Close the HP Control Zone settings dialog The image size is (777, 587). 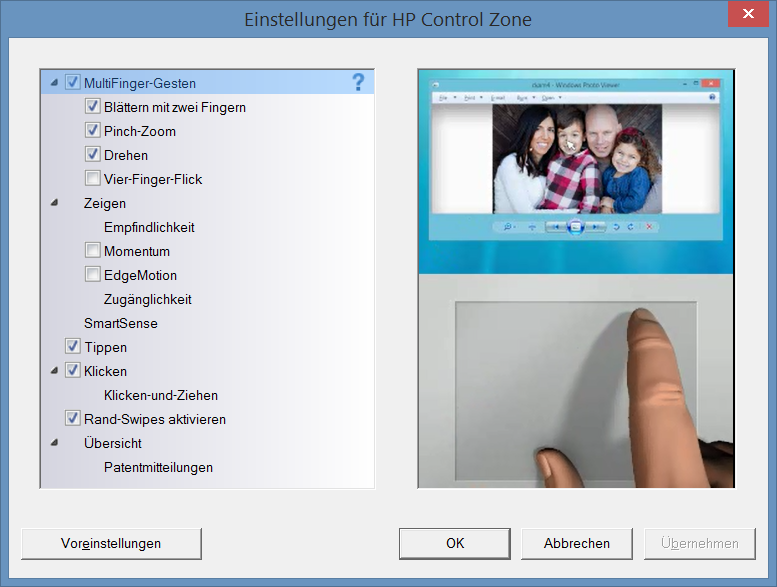click(x=748, y=14)
